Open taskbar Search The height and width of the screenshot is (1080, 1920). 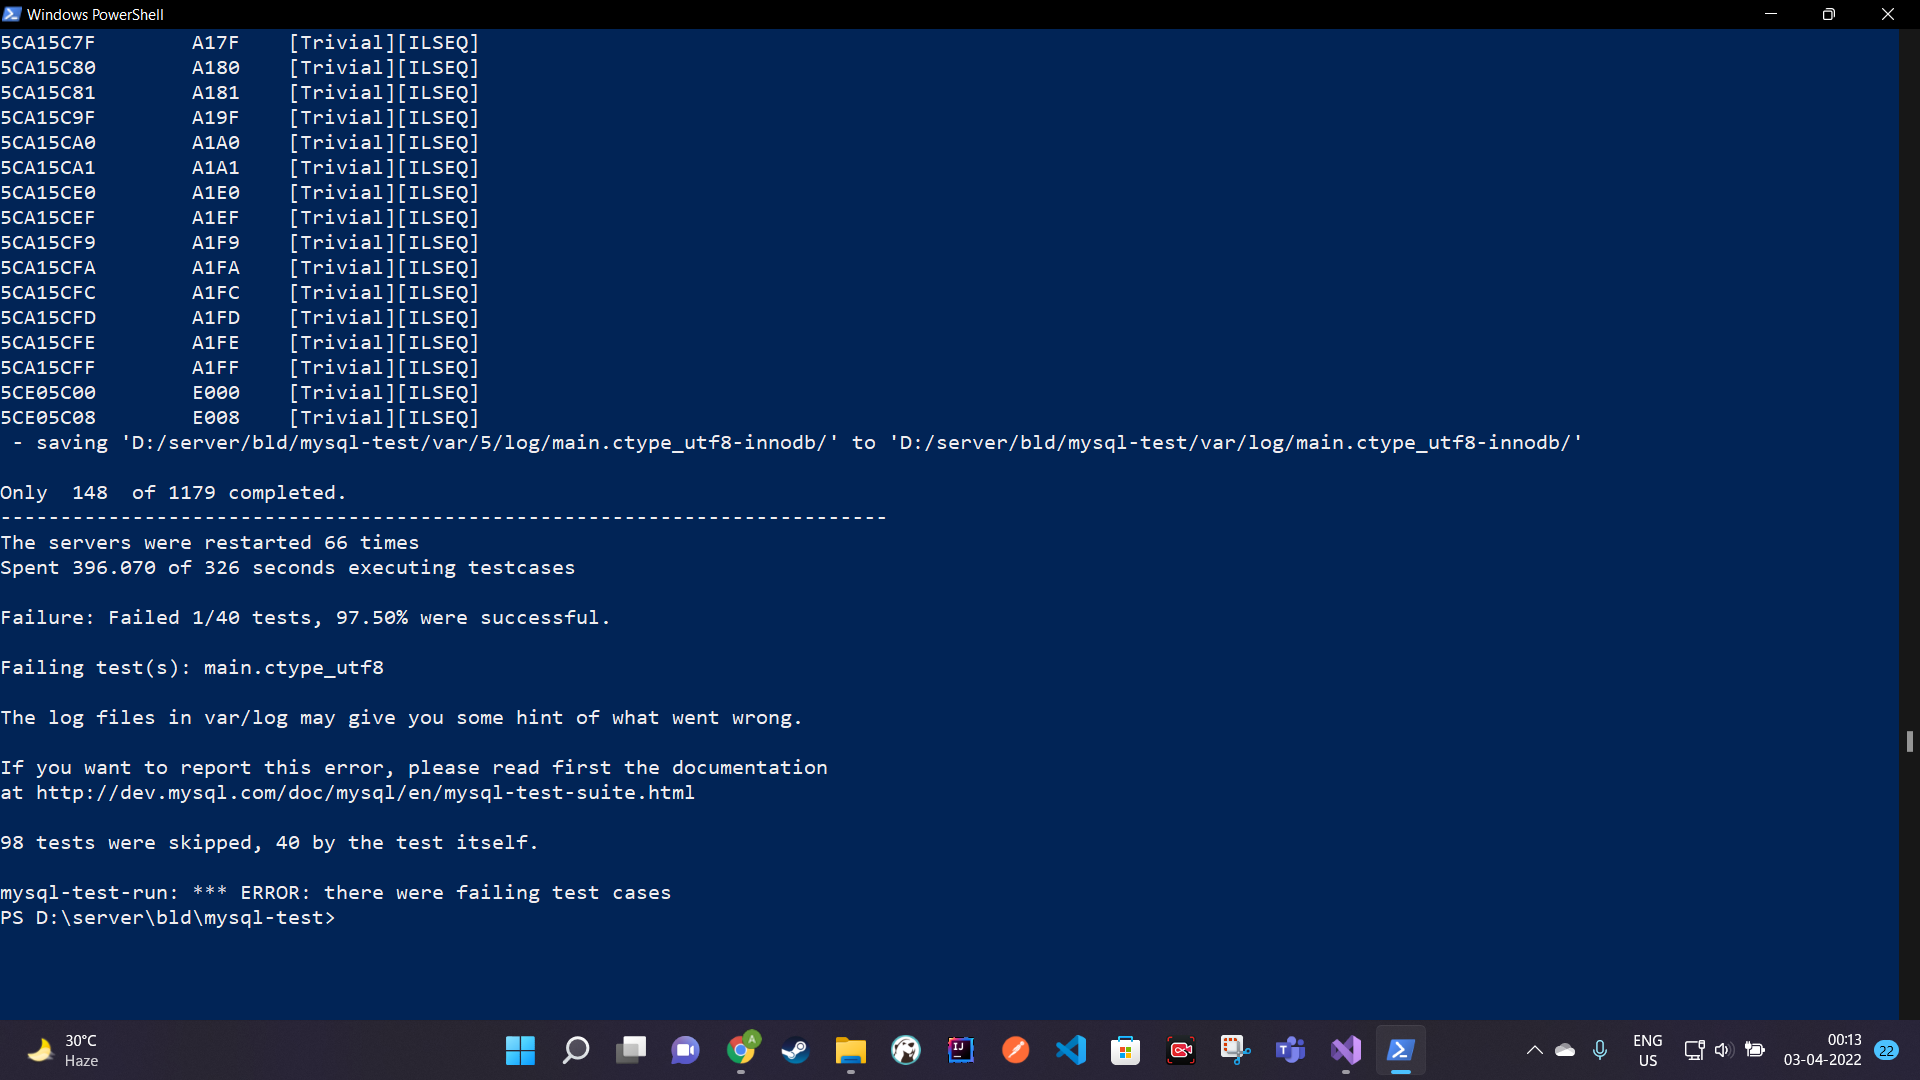(576, 1050)
